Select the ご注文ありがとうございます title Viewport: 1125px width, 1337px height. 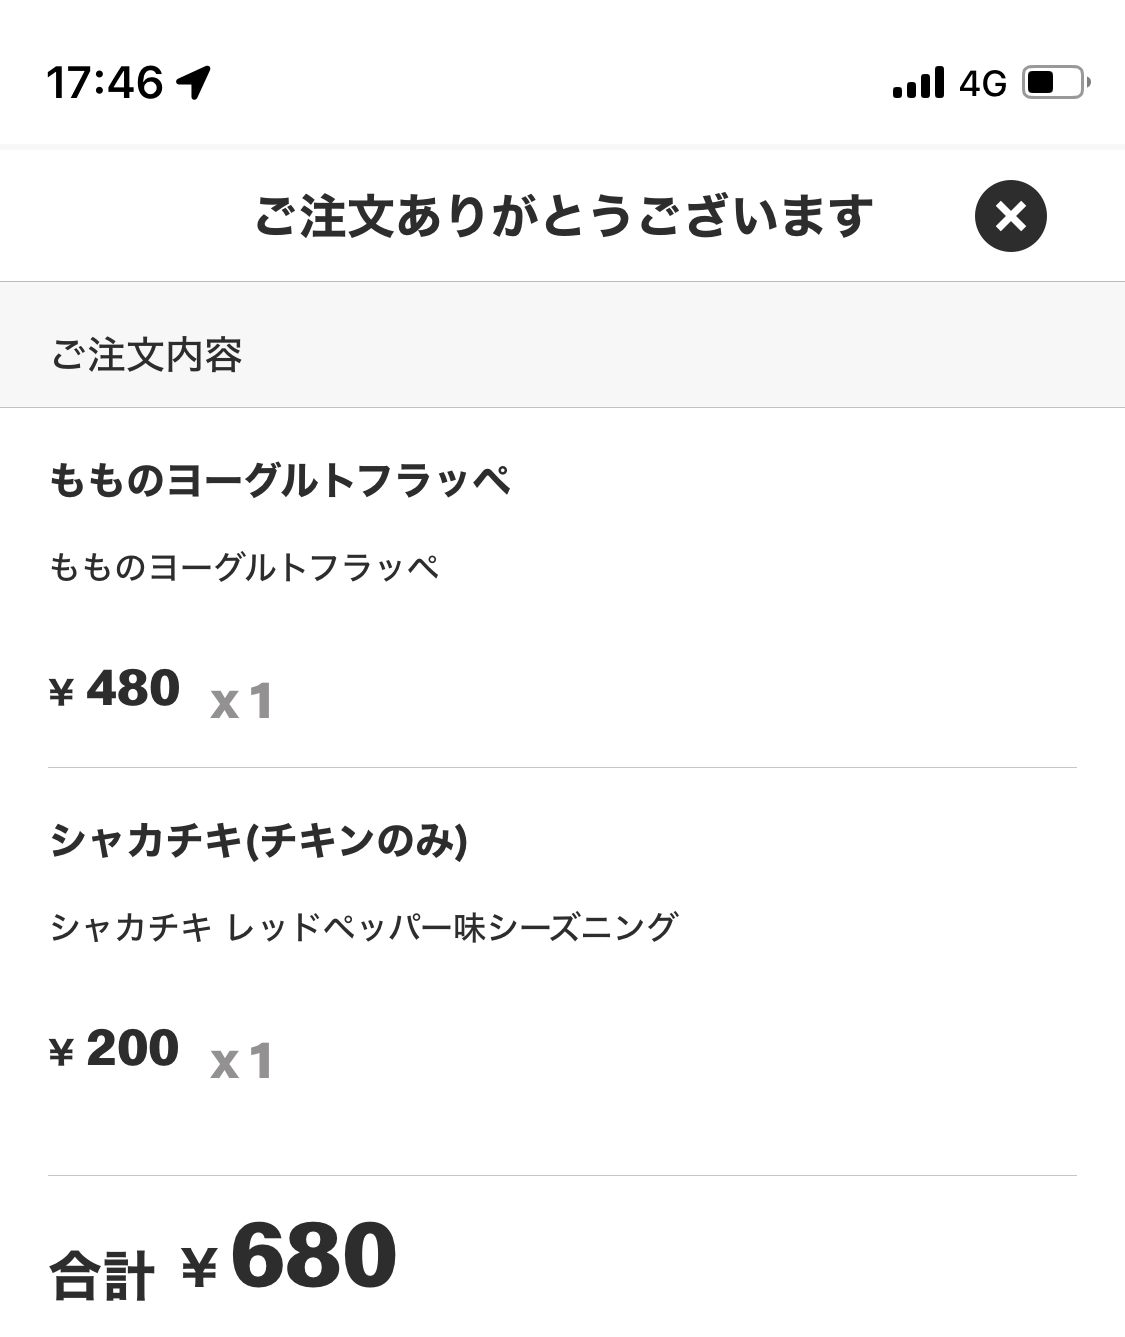point(564,216)
